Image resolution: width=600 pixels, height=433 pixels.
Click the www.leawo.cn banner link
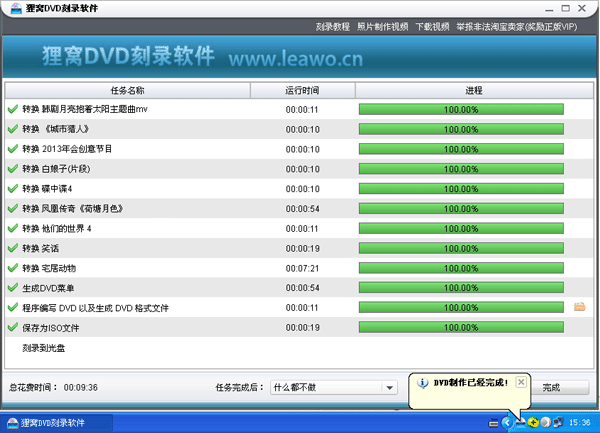coord(295,59)
